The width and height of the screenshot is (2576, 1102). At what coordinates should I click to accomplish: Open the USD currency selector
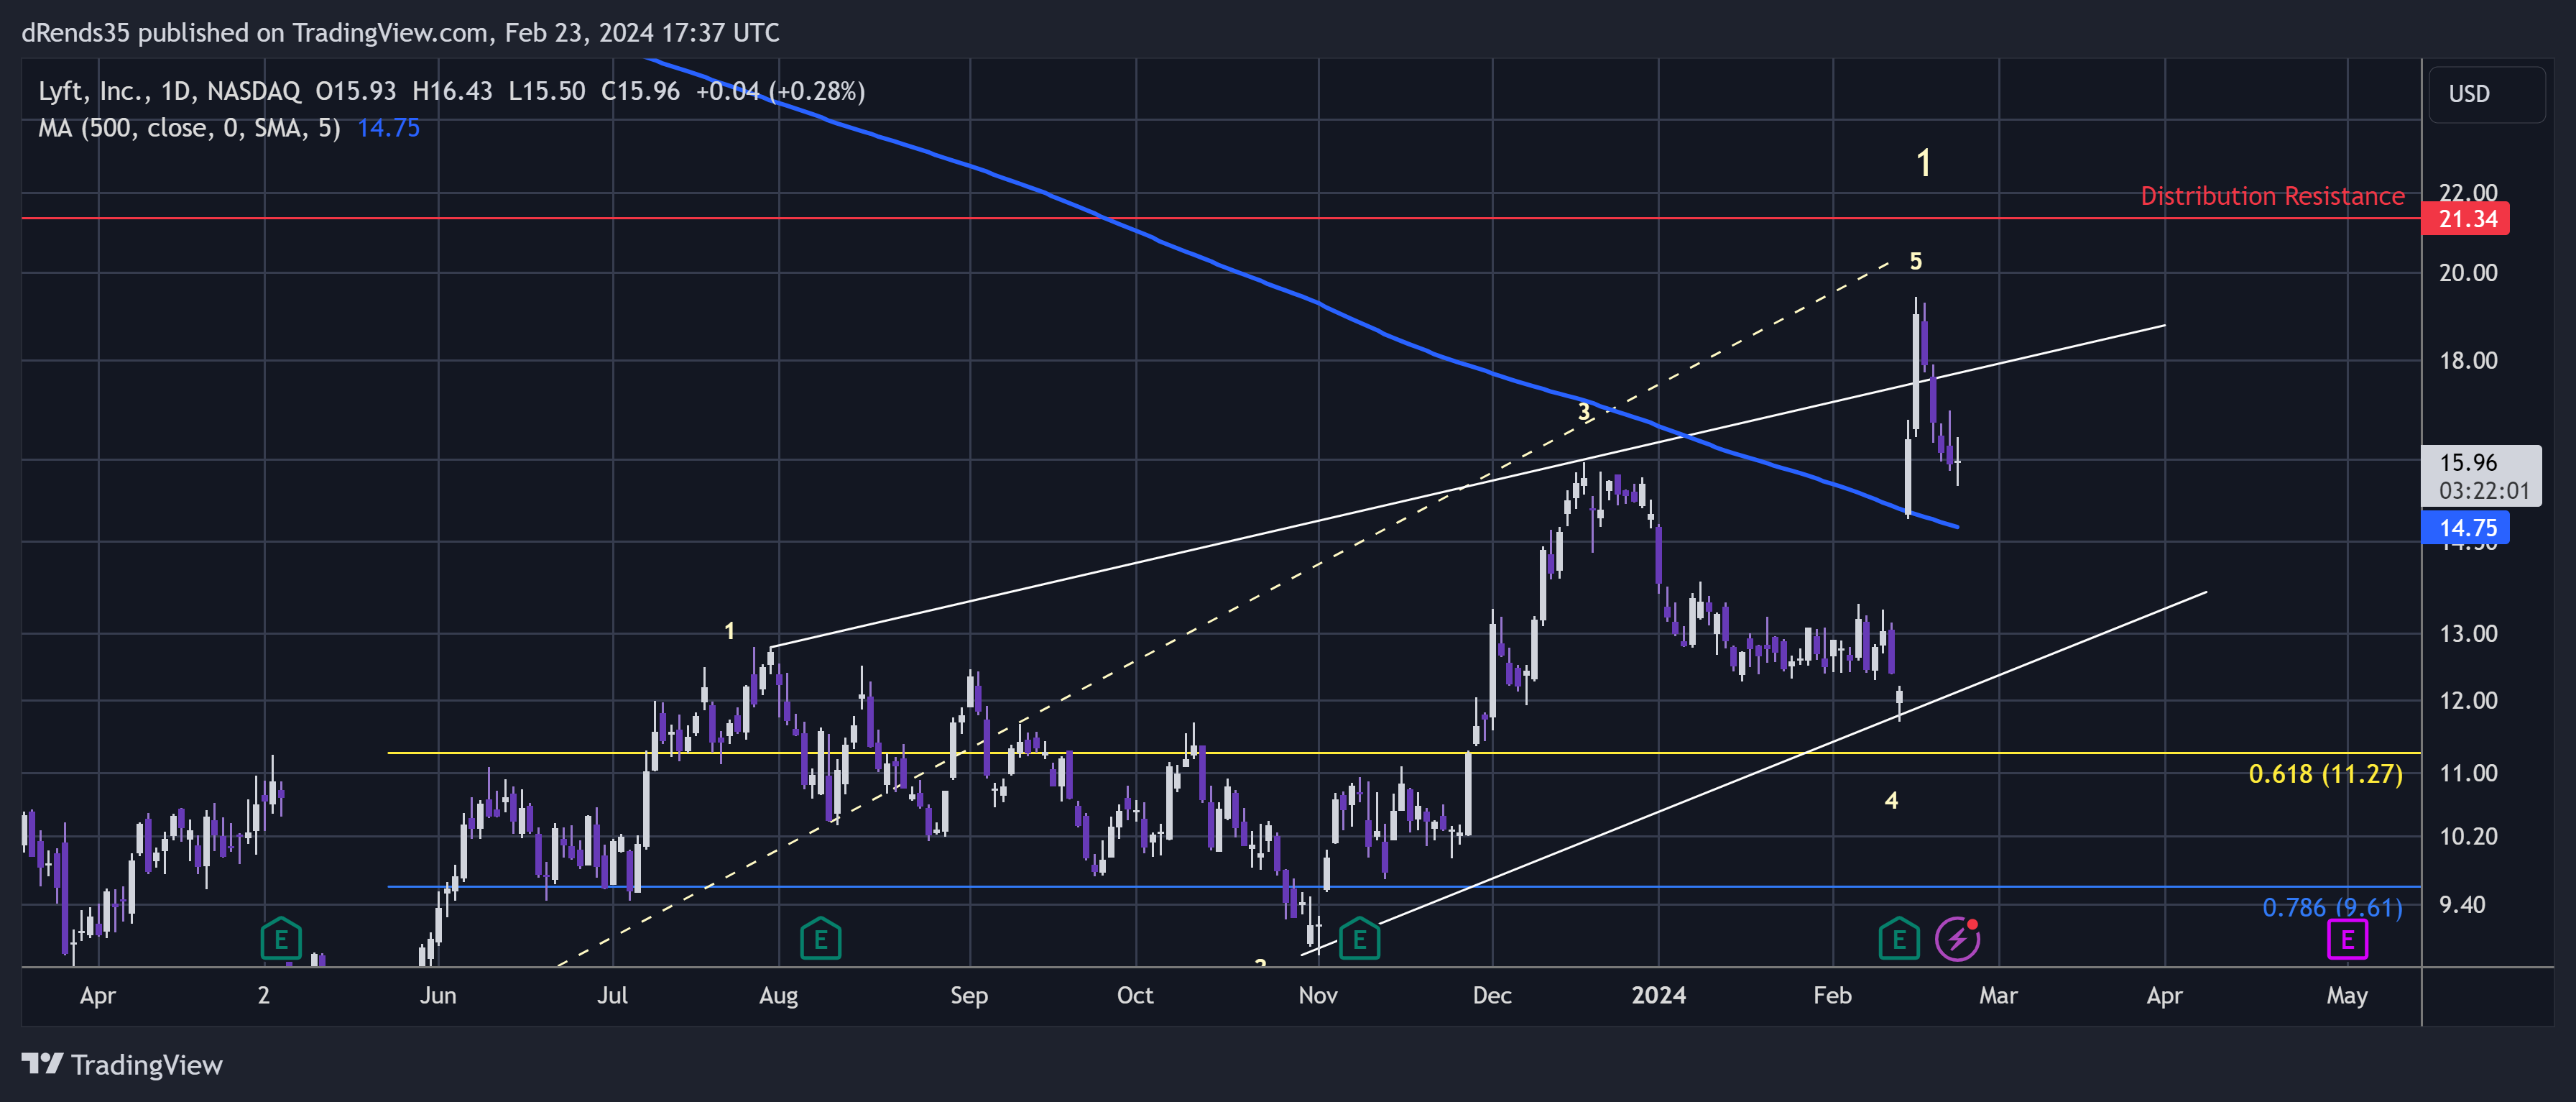(2487, 94)
